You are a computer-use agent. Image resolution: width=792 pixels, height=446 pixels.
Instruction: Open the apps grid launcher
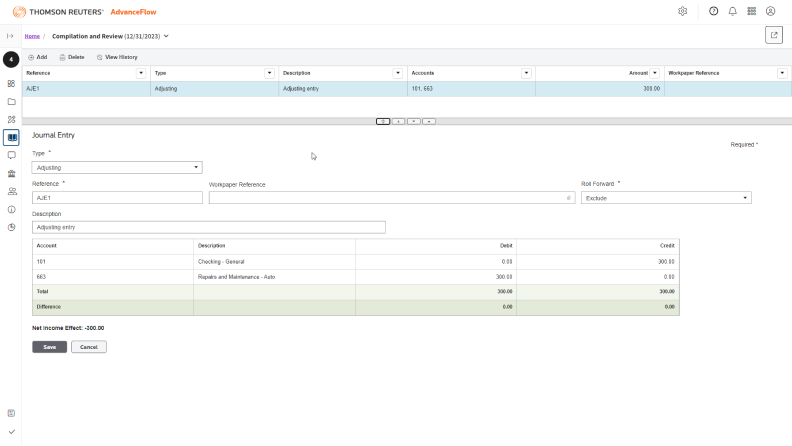click(751, 11)
